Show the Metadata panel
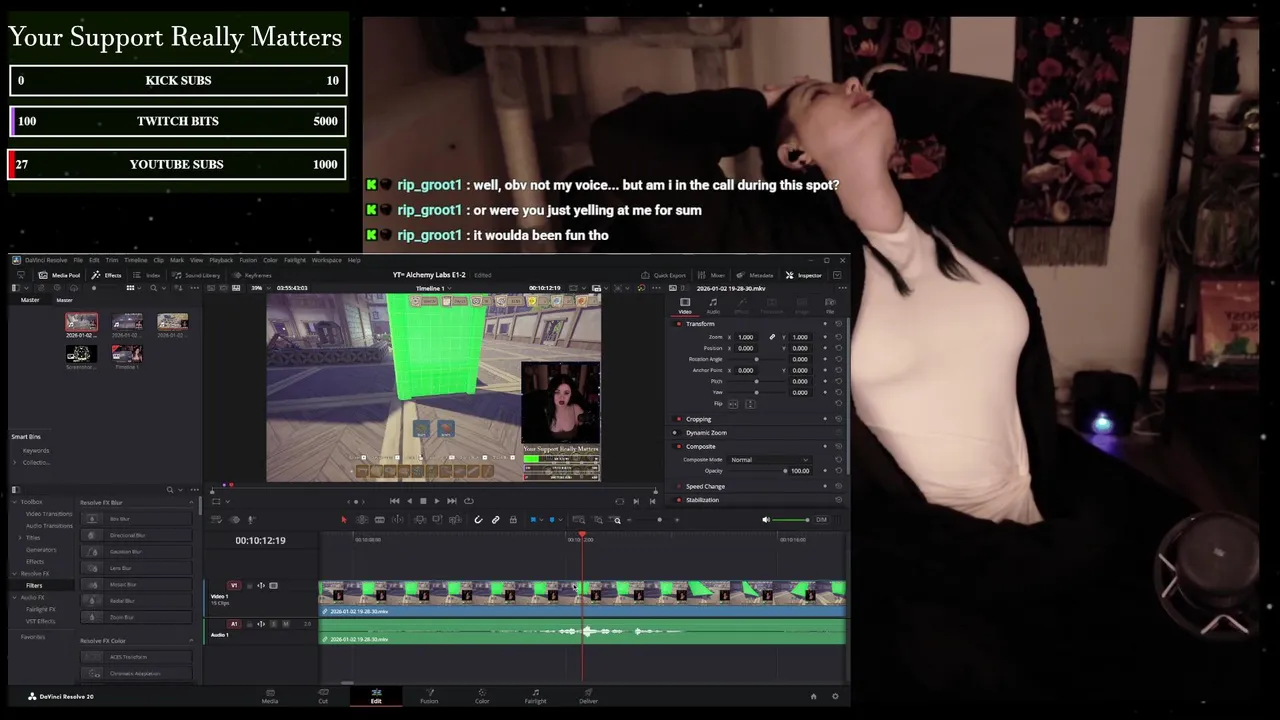 coord(756,275)
